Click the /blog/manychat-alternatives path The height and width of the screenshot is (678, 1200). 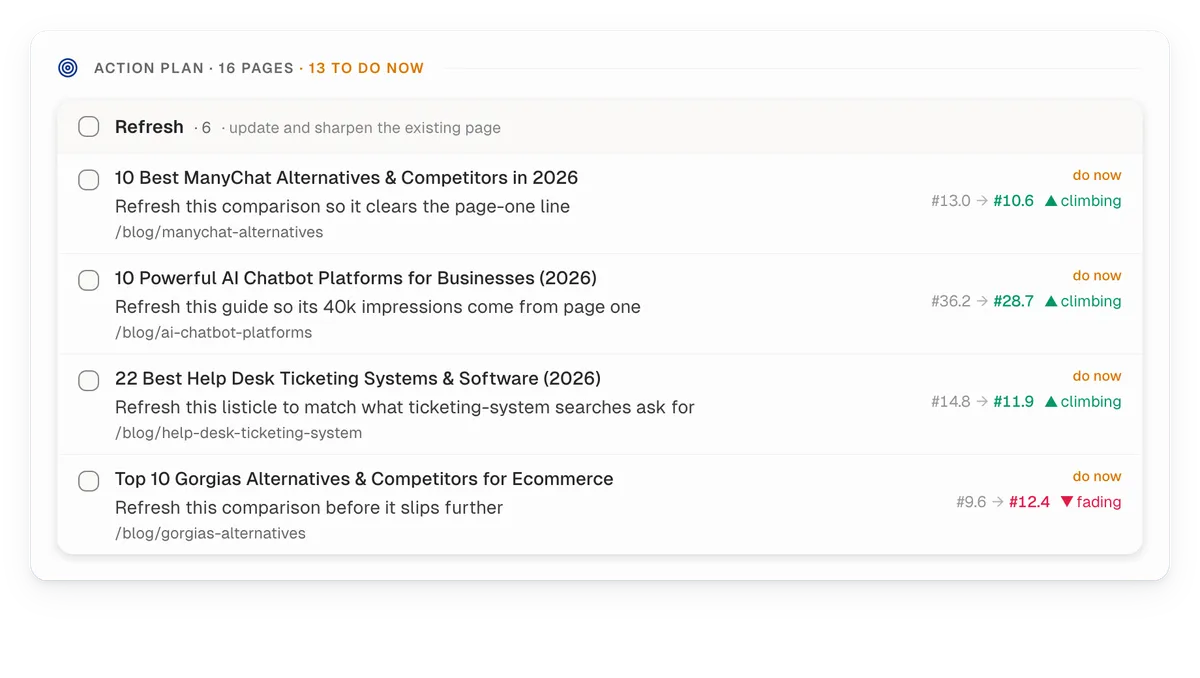(219, 232)
